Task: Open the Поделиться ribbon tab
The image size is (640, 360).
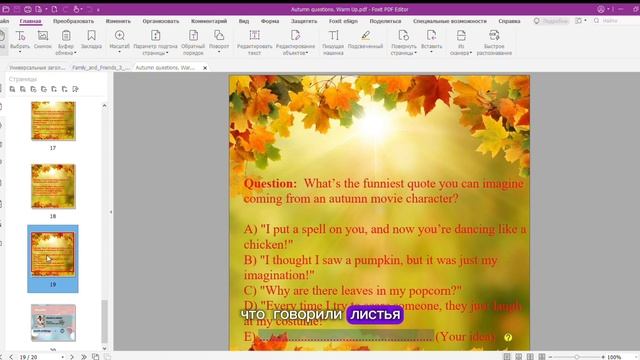Action: pos(385,21)
